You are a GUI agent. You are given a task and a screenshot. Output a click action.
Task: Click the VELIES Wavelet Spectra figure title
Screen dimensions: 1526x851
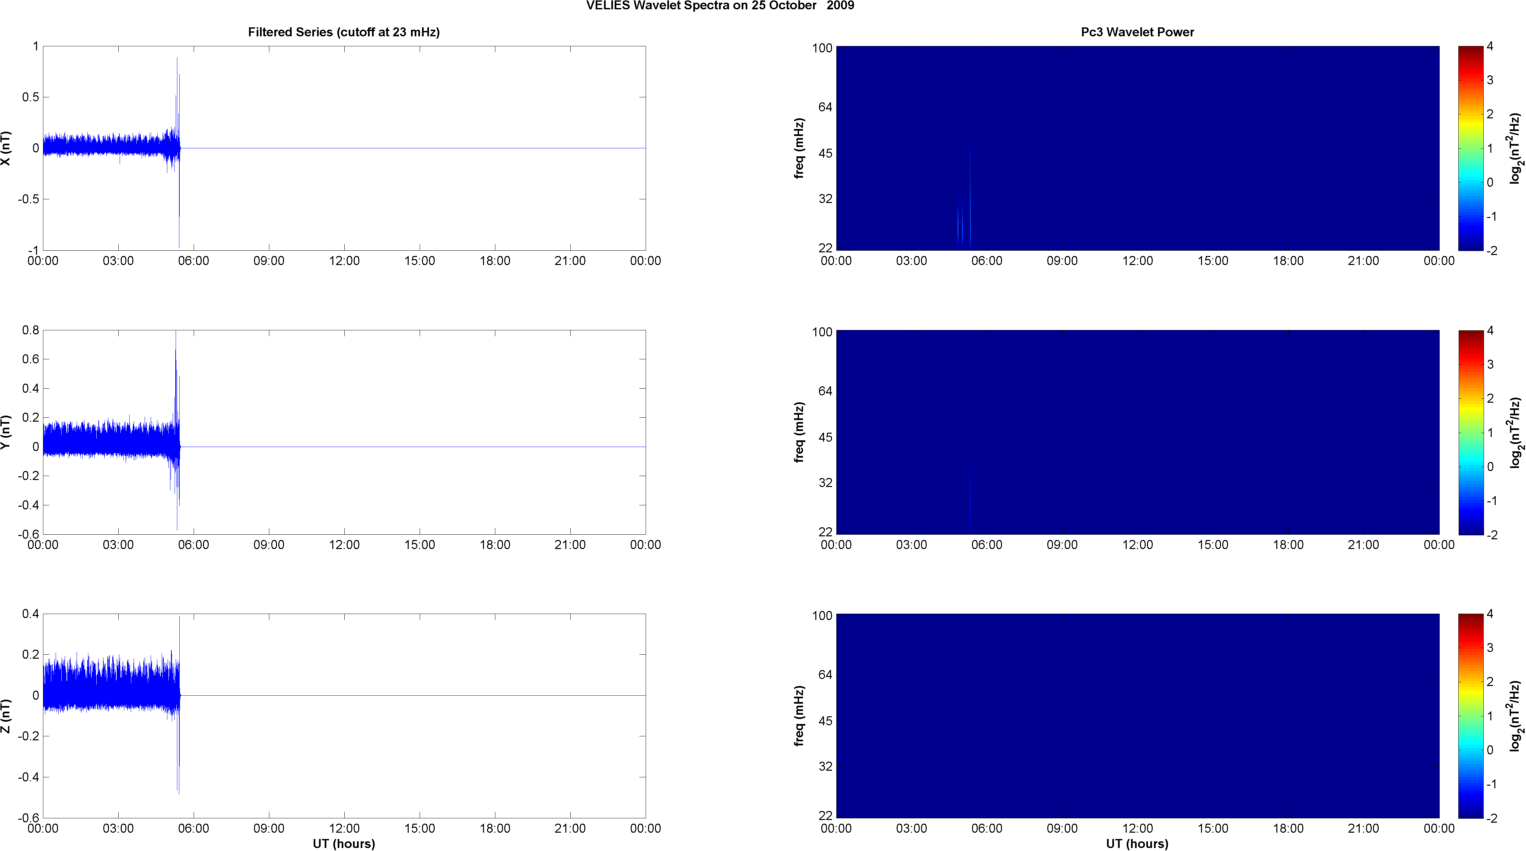(x=720, y=6)
